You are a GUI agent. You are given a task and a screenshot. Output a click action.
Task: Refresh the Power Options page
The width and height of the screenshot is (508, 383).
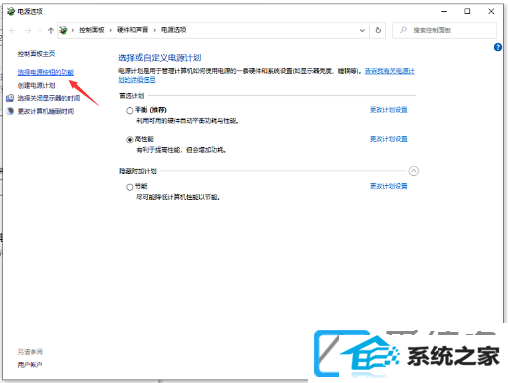pyautogui.click(x=378, y=30)
